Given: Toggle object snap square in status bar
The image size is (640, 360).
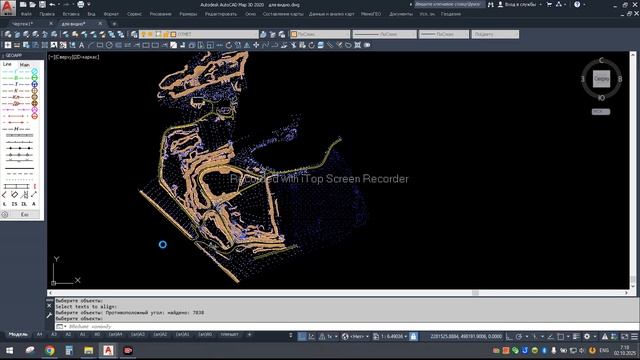Looking at the screenshot, I should point(561,337).
